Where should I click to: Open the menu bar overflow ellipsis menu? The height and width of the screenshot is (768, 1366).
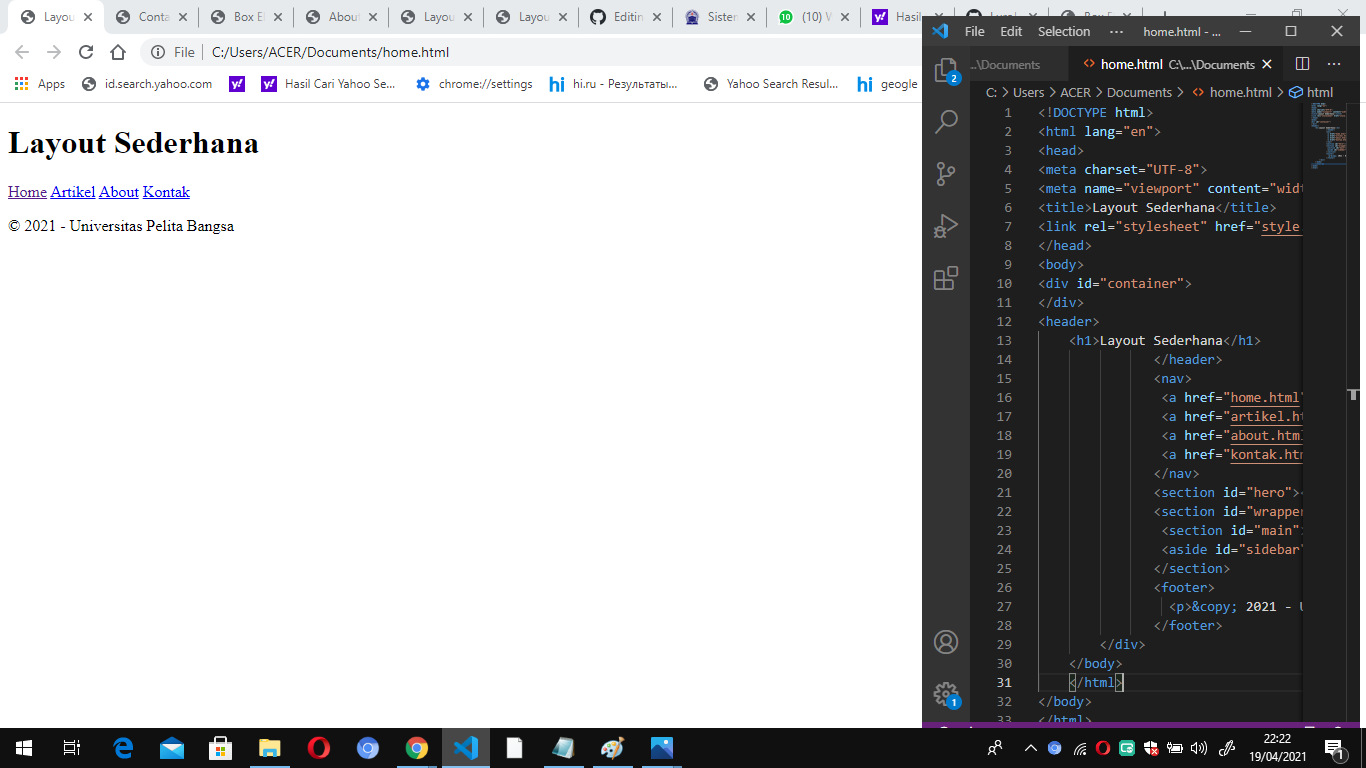1117,31
